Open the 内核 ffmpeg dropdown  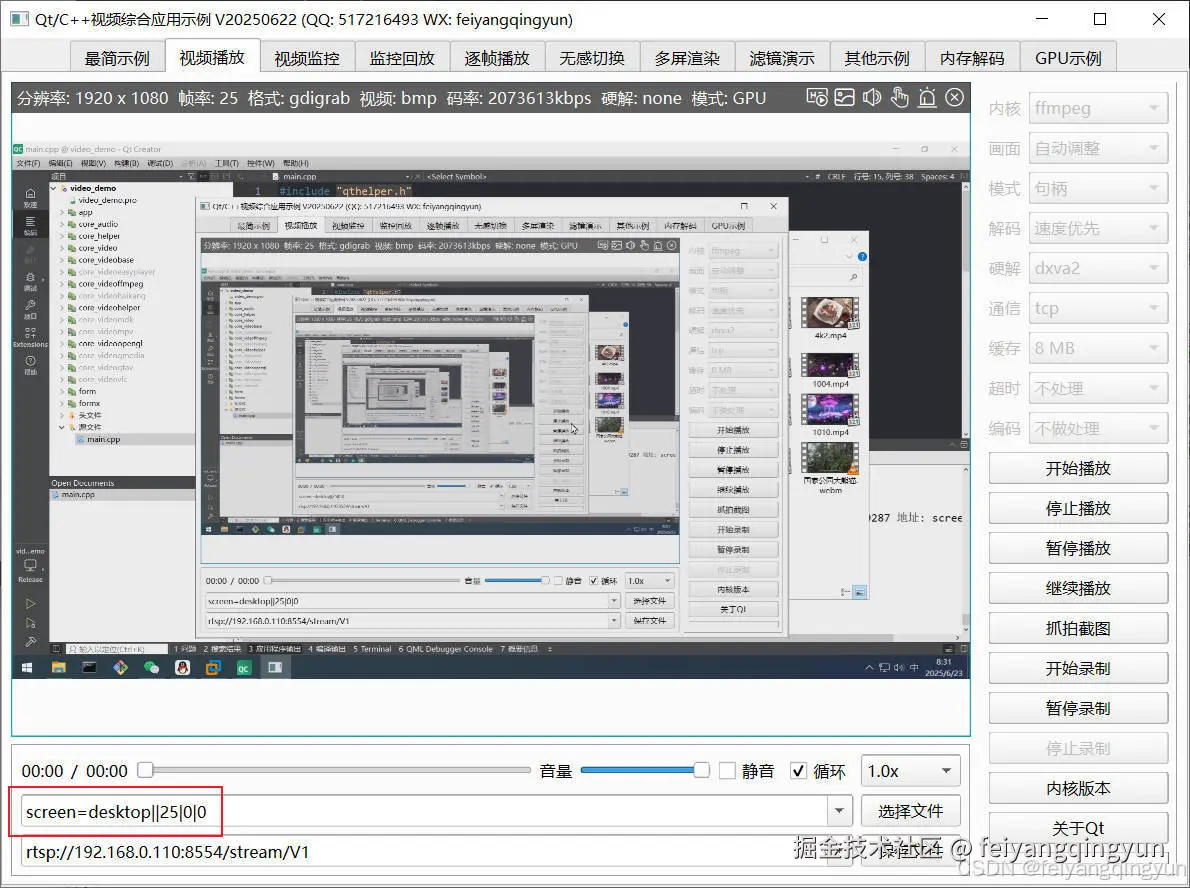point(1098,109)
